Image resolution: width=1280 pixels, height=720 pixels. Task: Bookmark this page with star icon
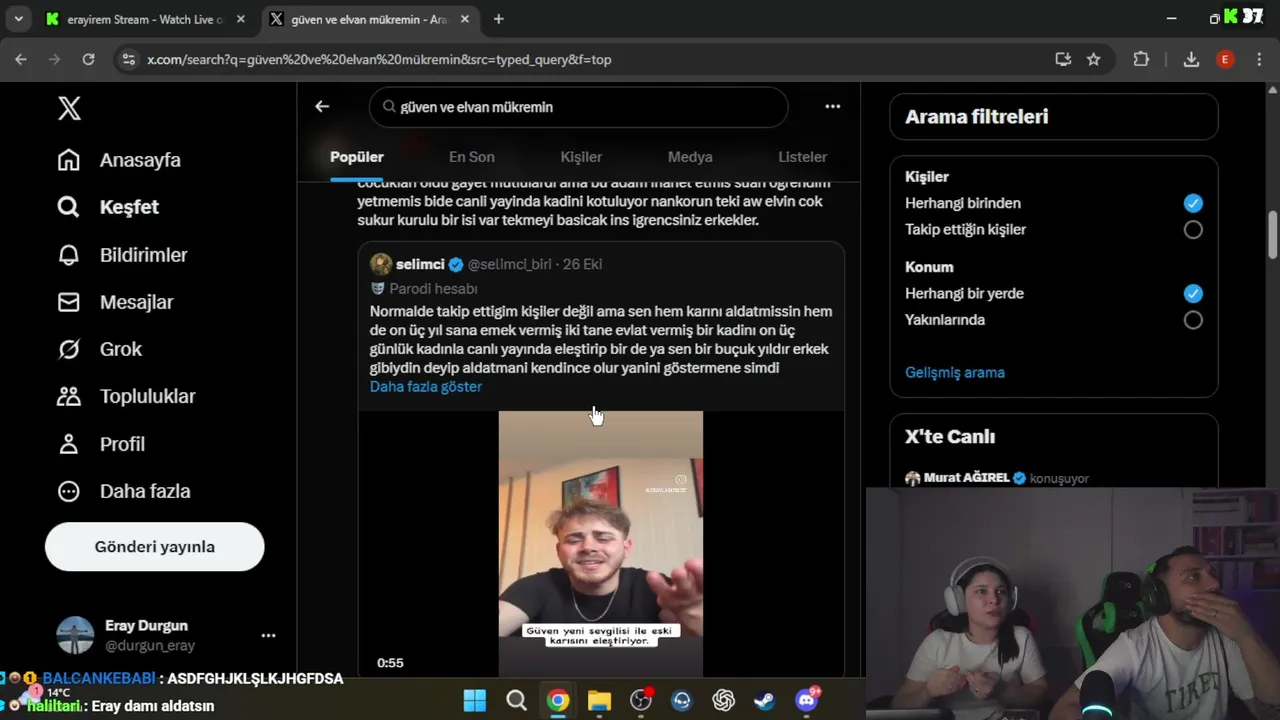pos(1094,59)
